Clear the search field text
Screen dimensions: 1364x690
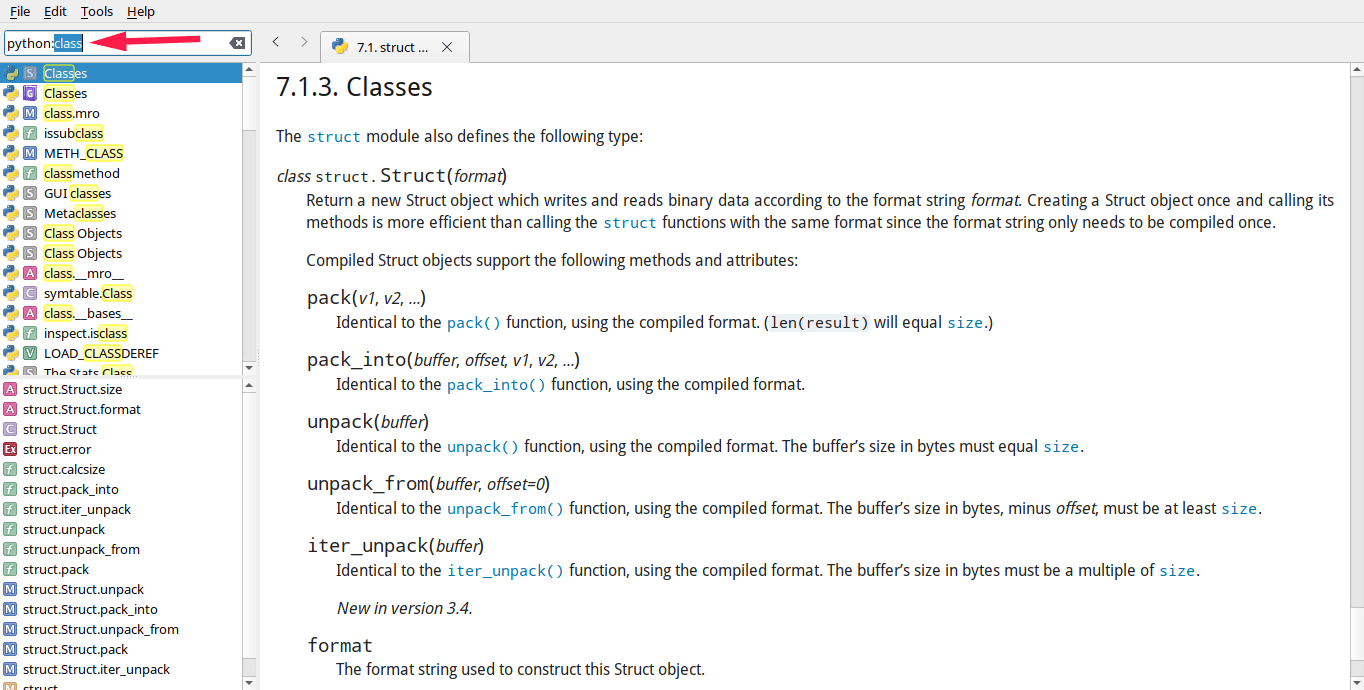coord(237,43)
